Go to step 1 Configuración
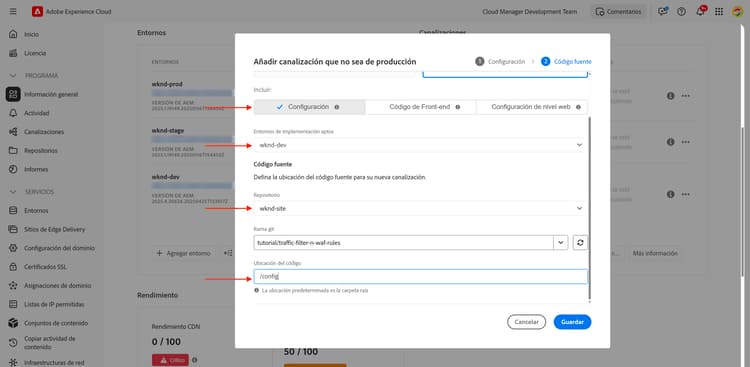750x367 pixels. tap(500, 62)
